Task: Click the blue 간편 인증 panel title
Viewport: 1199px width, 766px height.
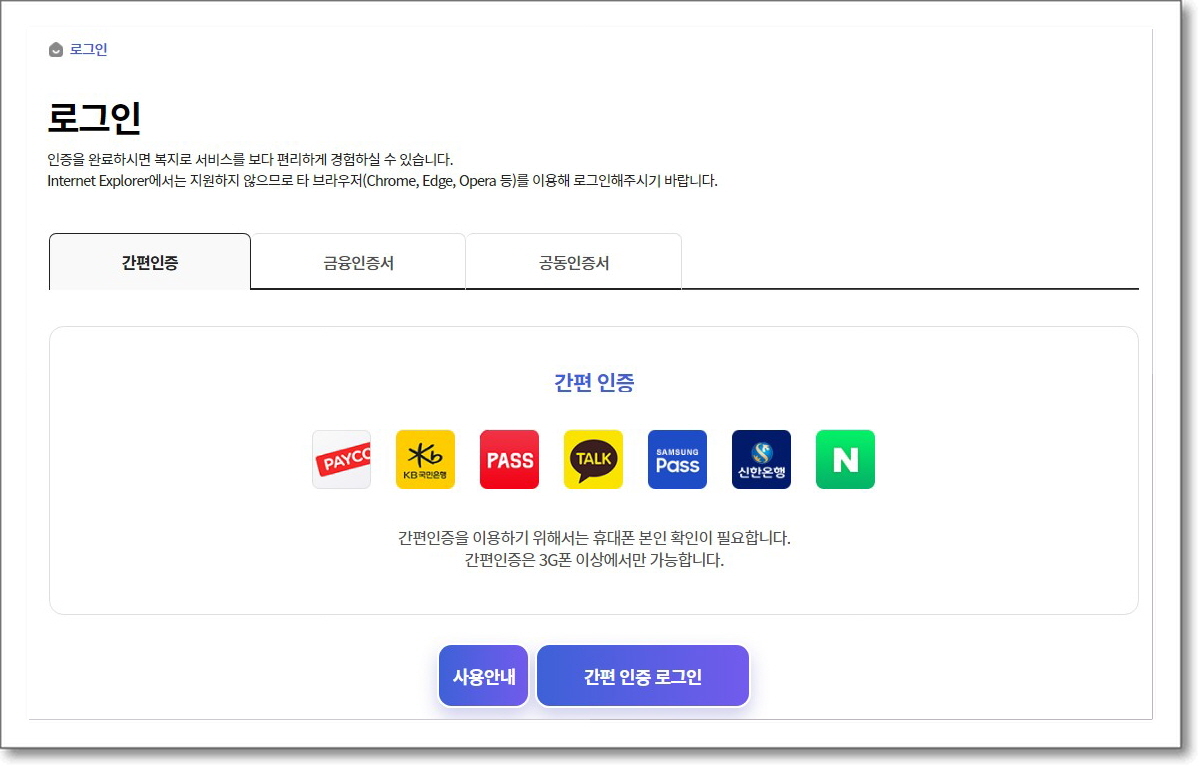Action: tap(594, 382)
